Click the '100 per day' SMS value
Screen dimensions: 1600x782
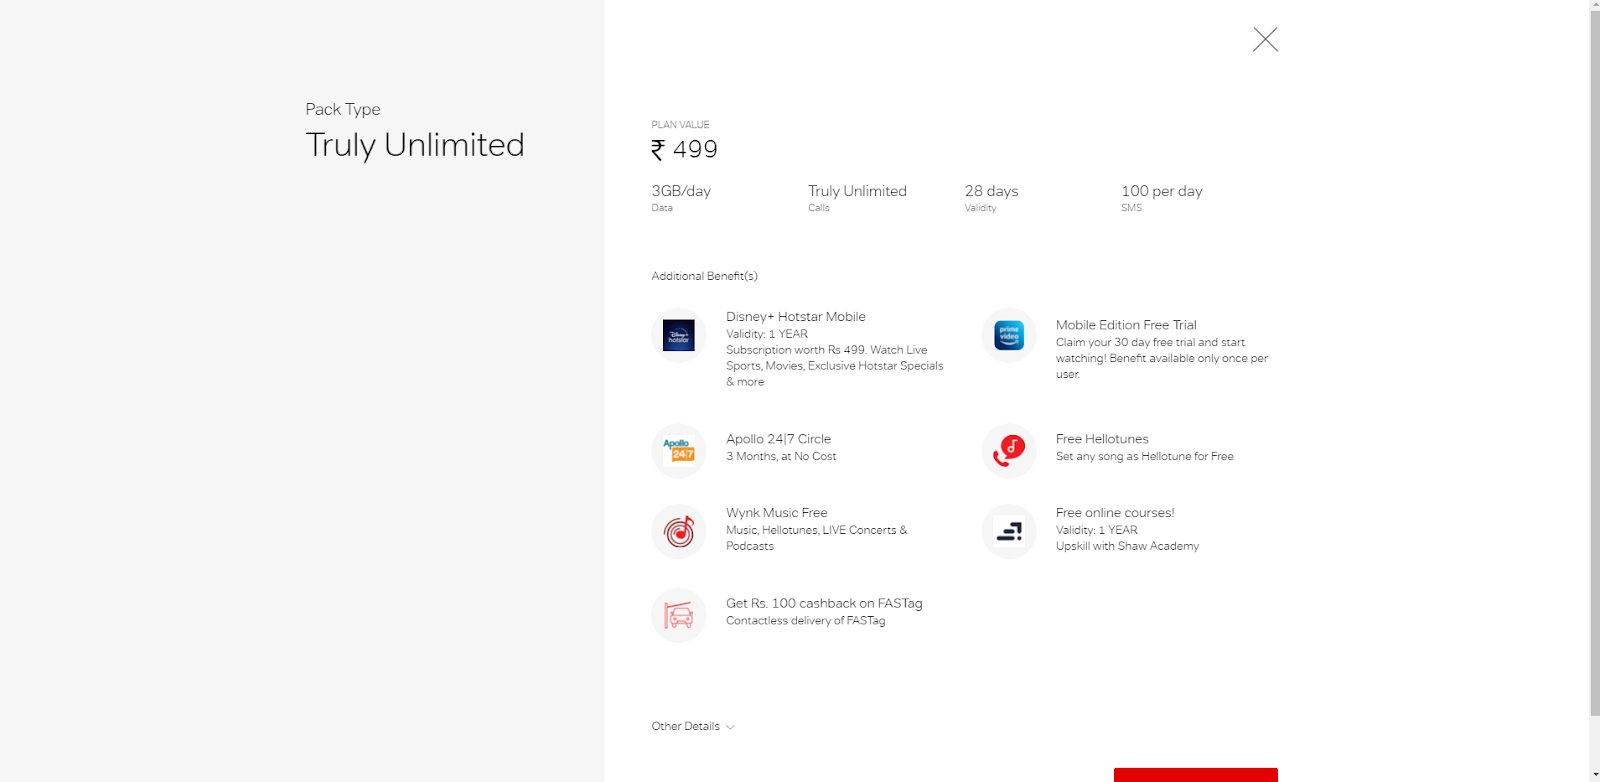click(1162, 191)
